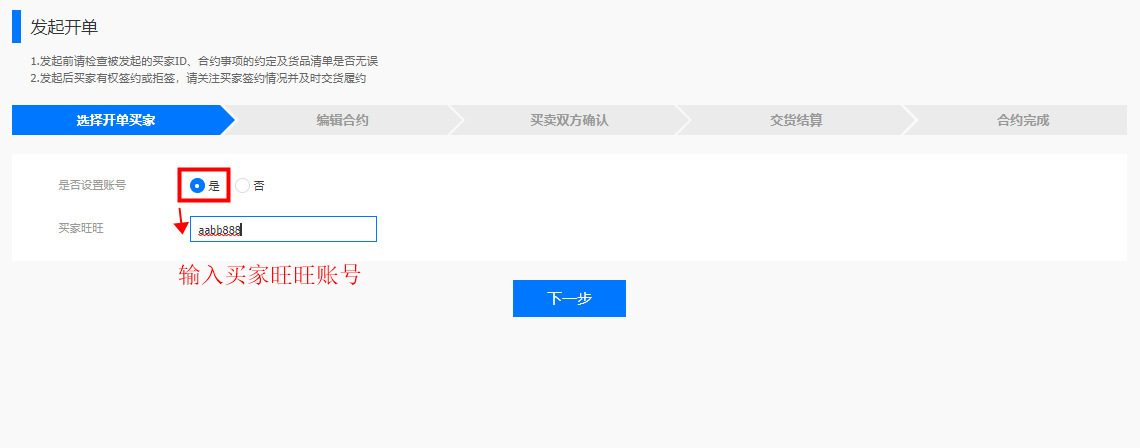Click the blue bar beside 发起开单 title

click(x=16, y=27)
